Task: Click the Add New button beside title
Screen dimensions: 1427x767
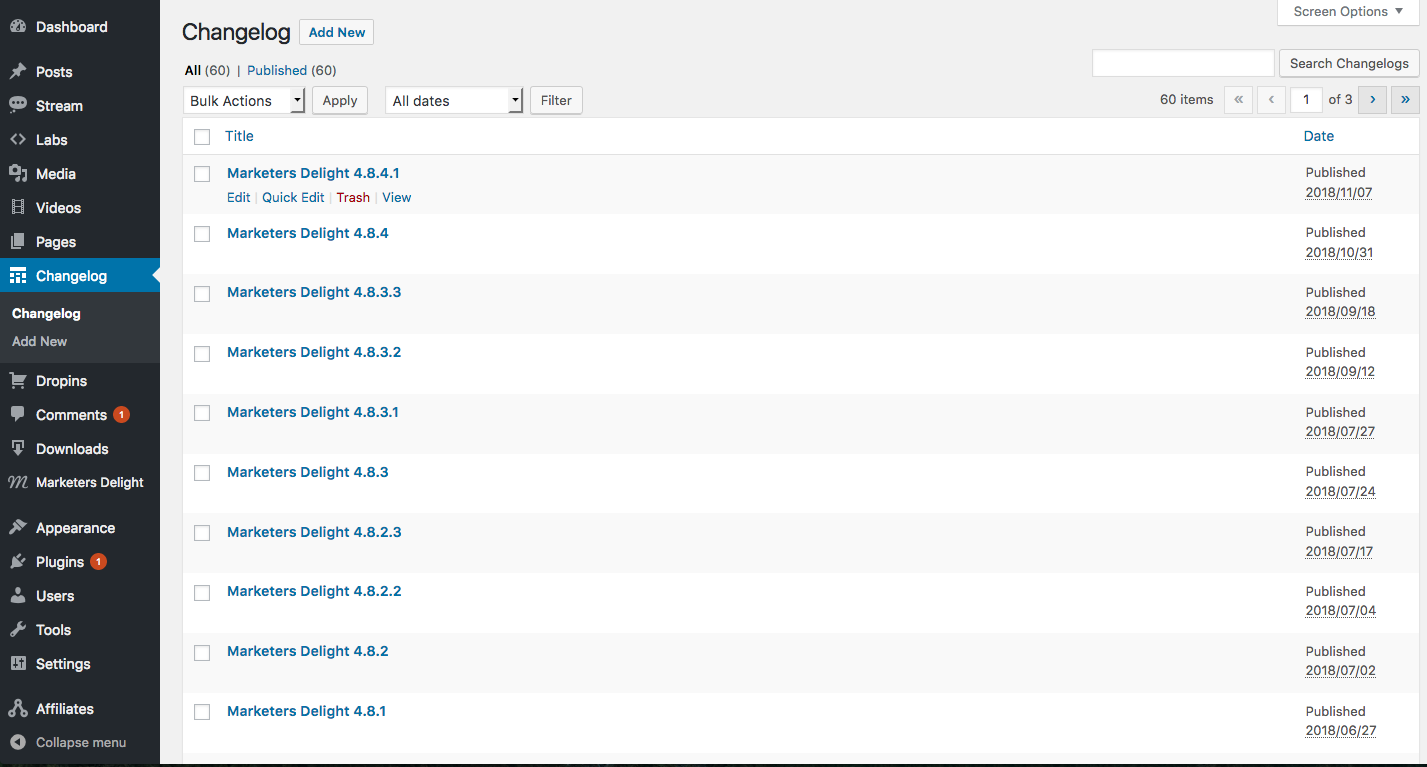Action: click(x=337, y=32)
